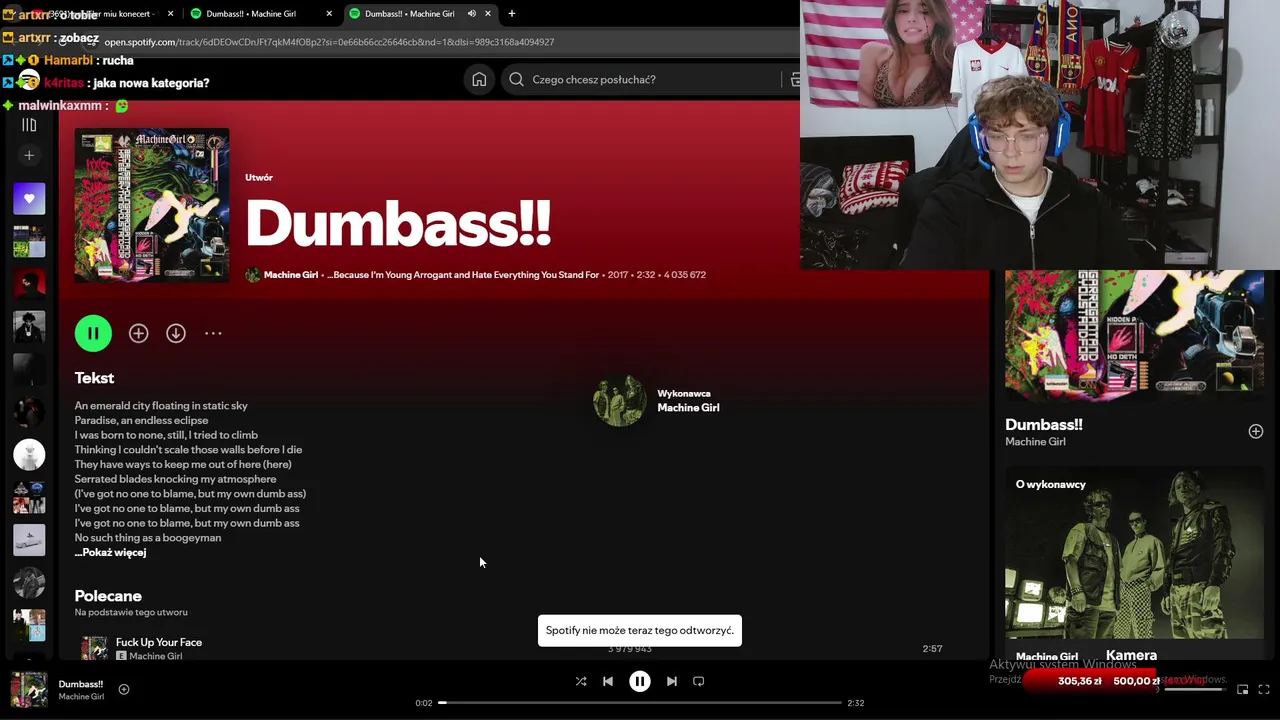1280x720 pixels.
Task: Select lyric line 'An emerald city floating in static sky'
Action: click(x=161, y=406)
